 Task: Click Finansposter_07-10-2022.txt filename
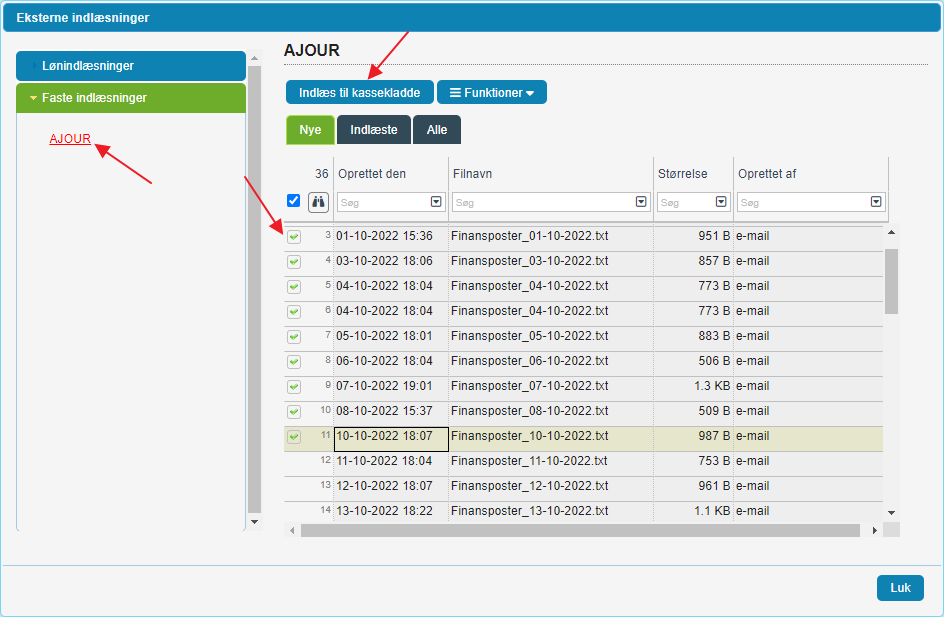[529, 386]
